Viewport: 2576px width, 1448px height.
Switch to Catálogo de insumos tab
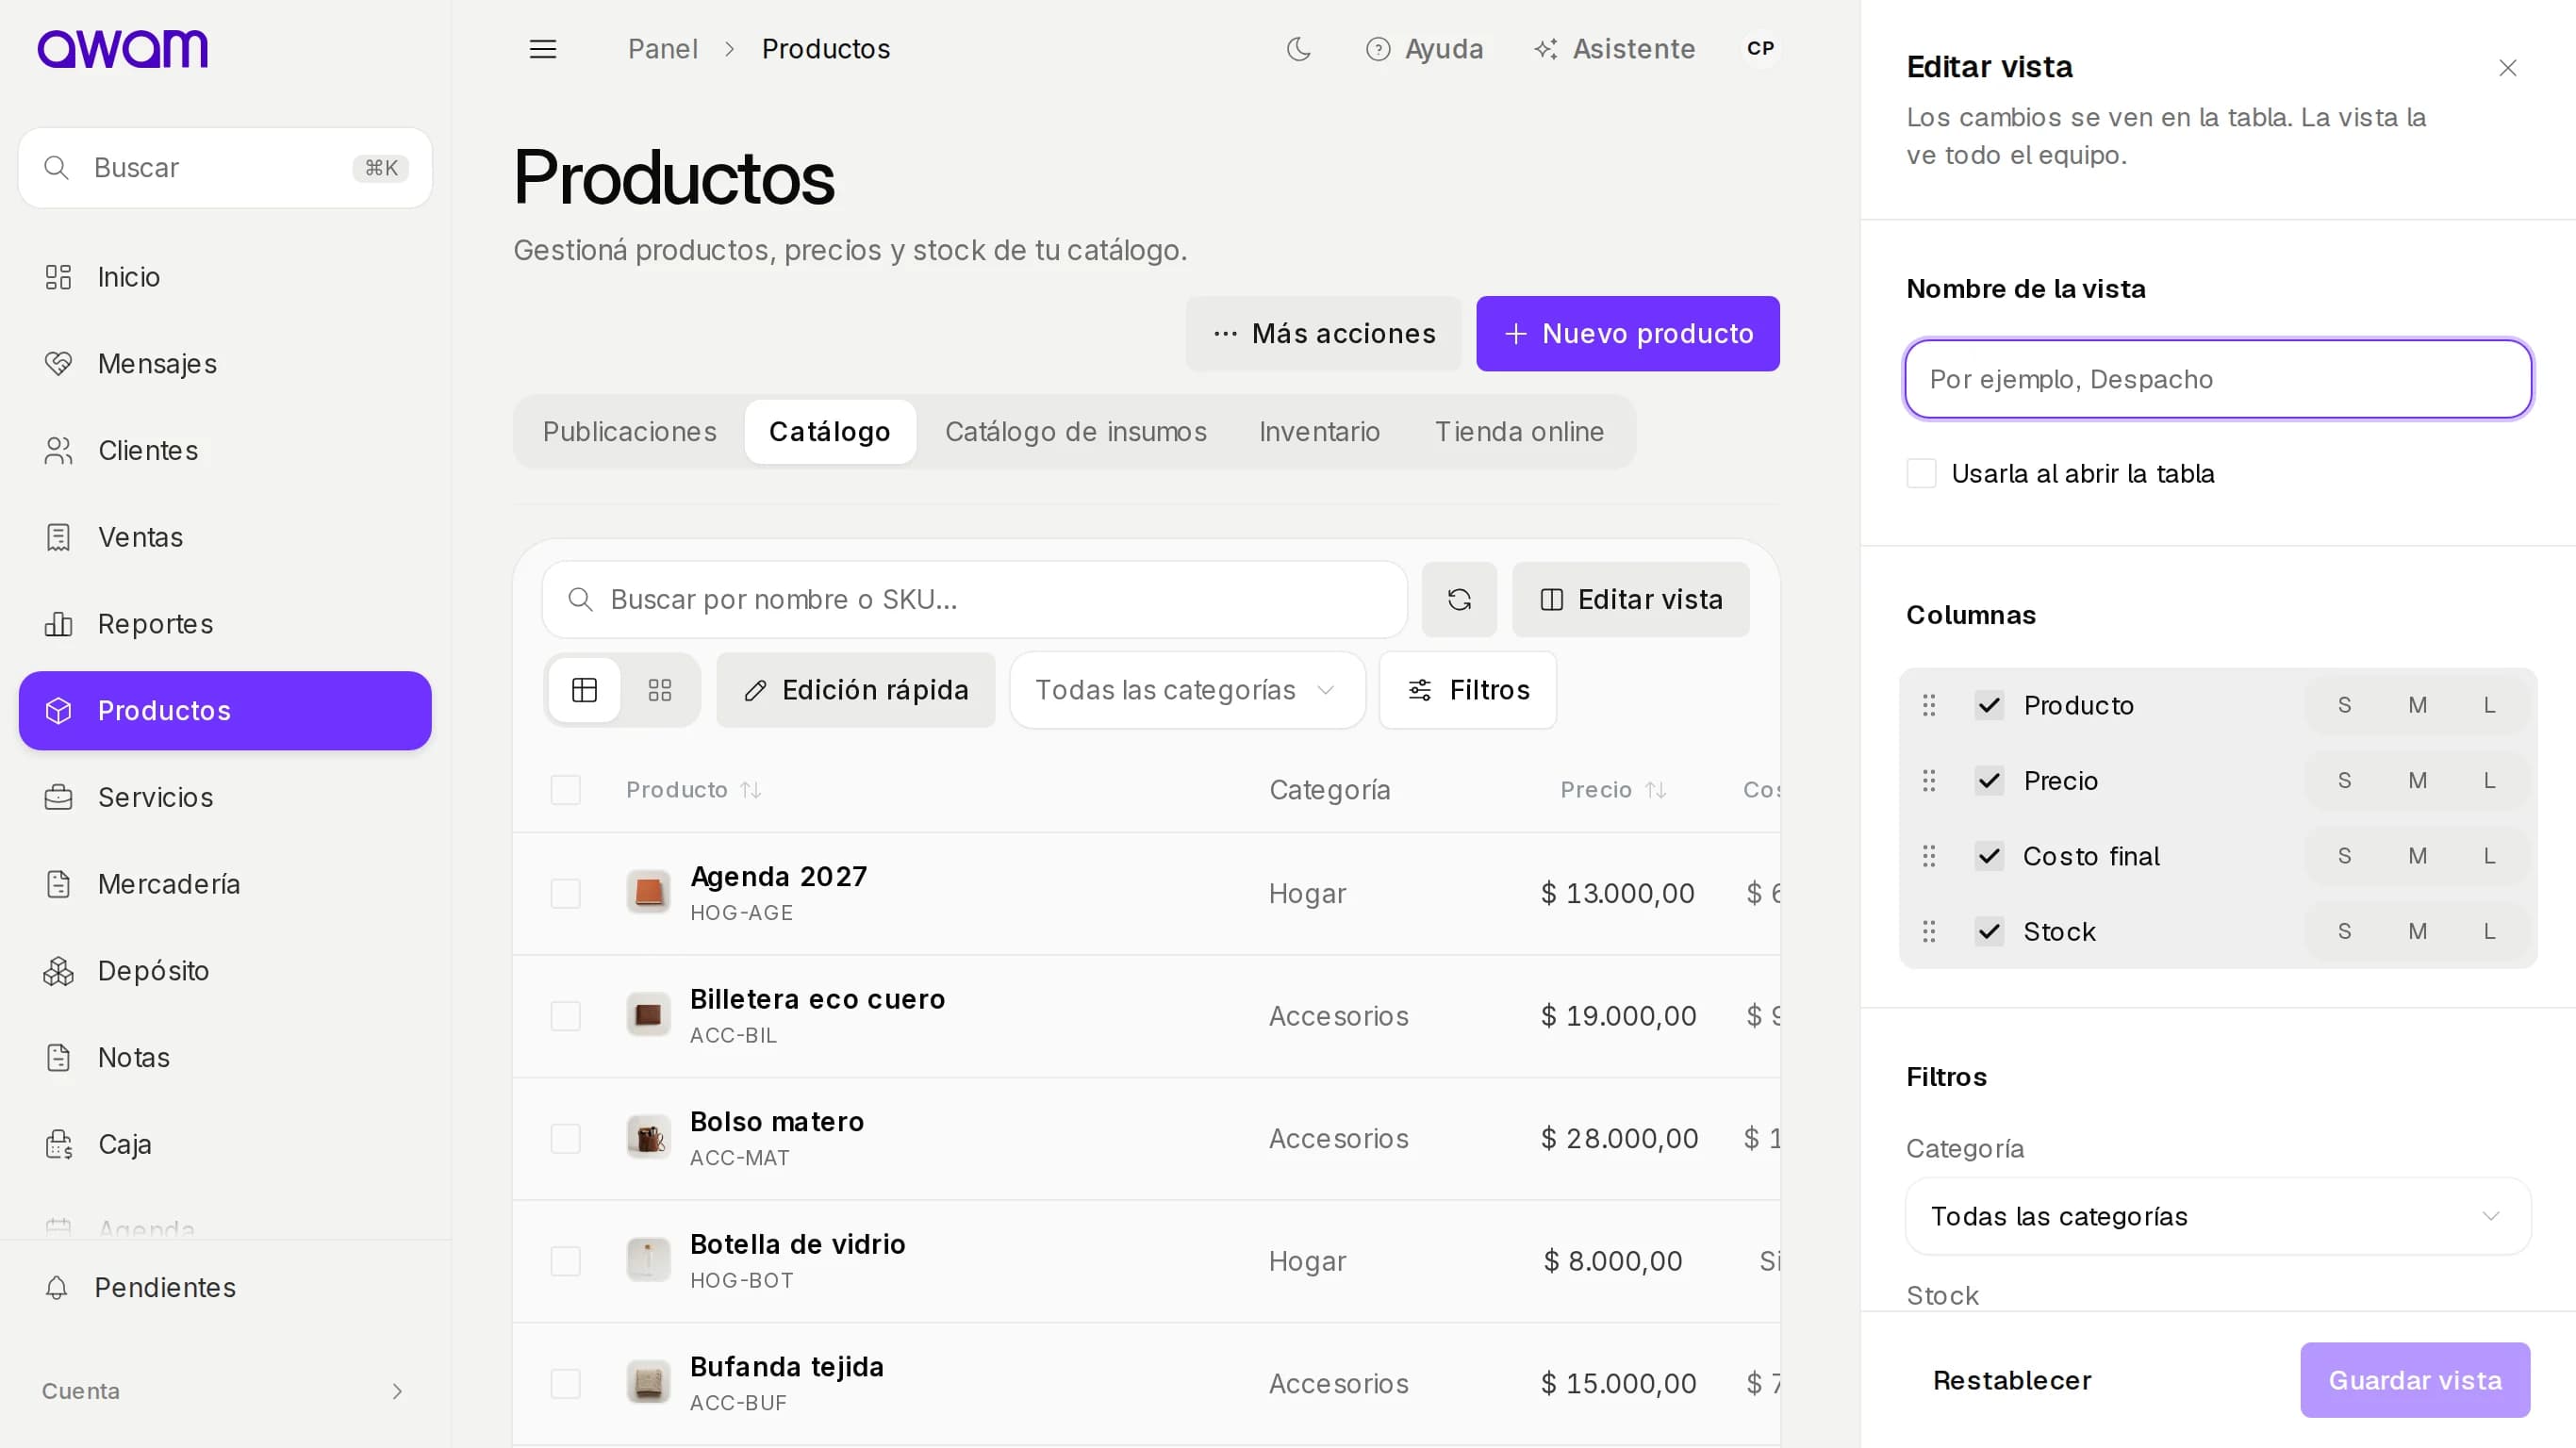click(x=1076, y=432)
